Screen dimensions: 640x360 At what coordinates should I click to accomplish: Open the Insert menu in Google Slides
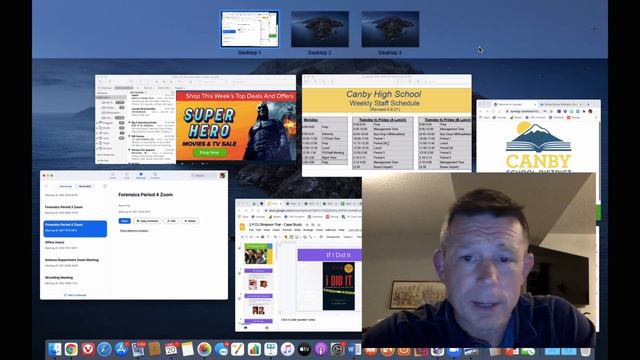276,230
